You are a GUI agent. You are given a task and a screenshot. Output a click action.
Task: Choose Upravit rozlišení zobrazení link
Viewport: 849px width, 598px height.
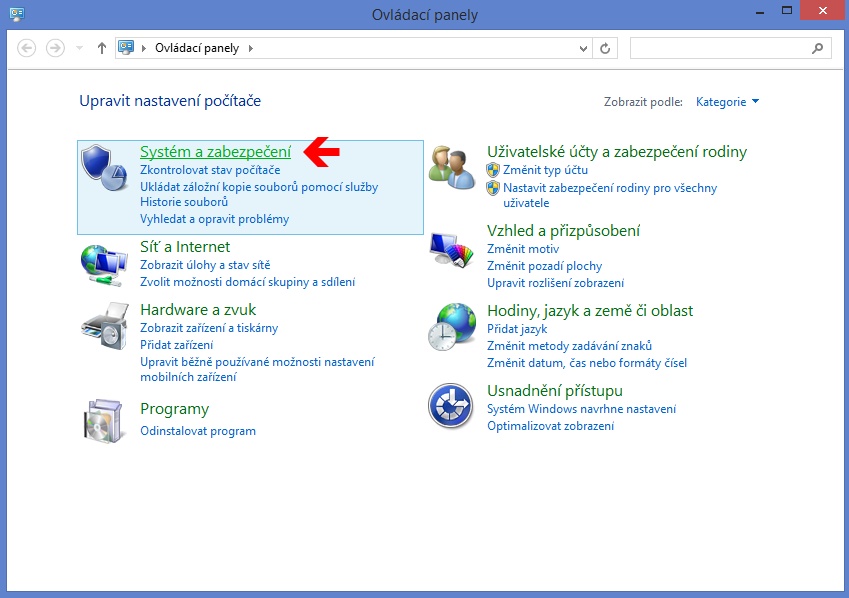coord(555,283)
